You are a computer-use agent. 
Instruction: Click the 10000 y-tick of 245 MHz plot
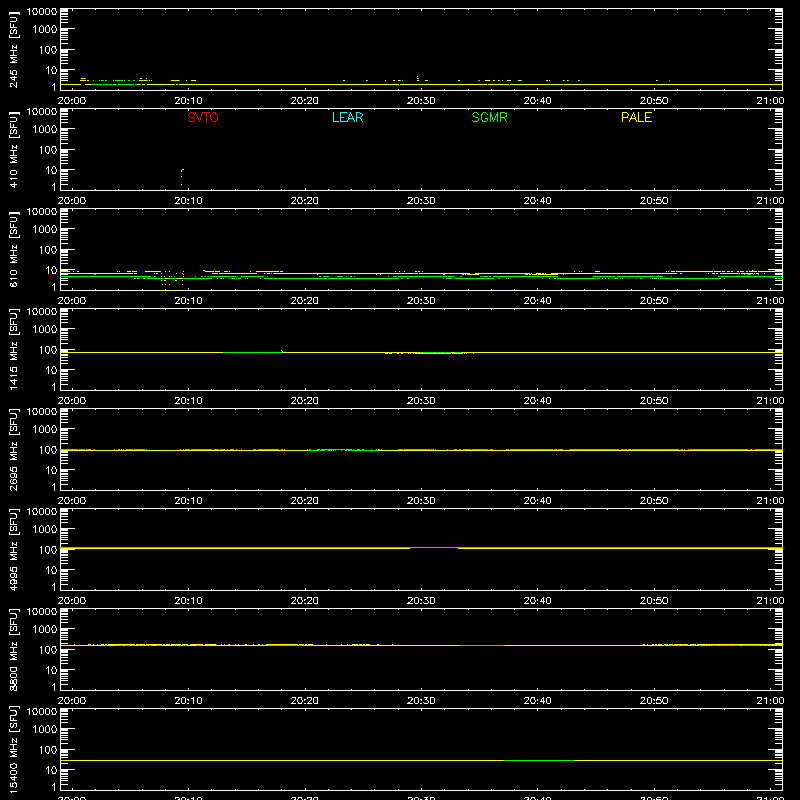(x=42, y=12)
